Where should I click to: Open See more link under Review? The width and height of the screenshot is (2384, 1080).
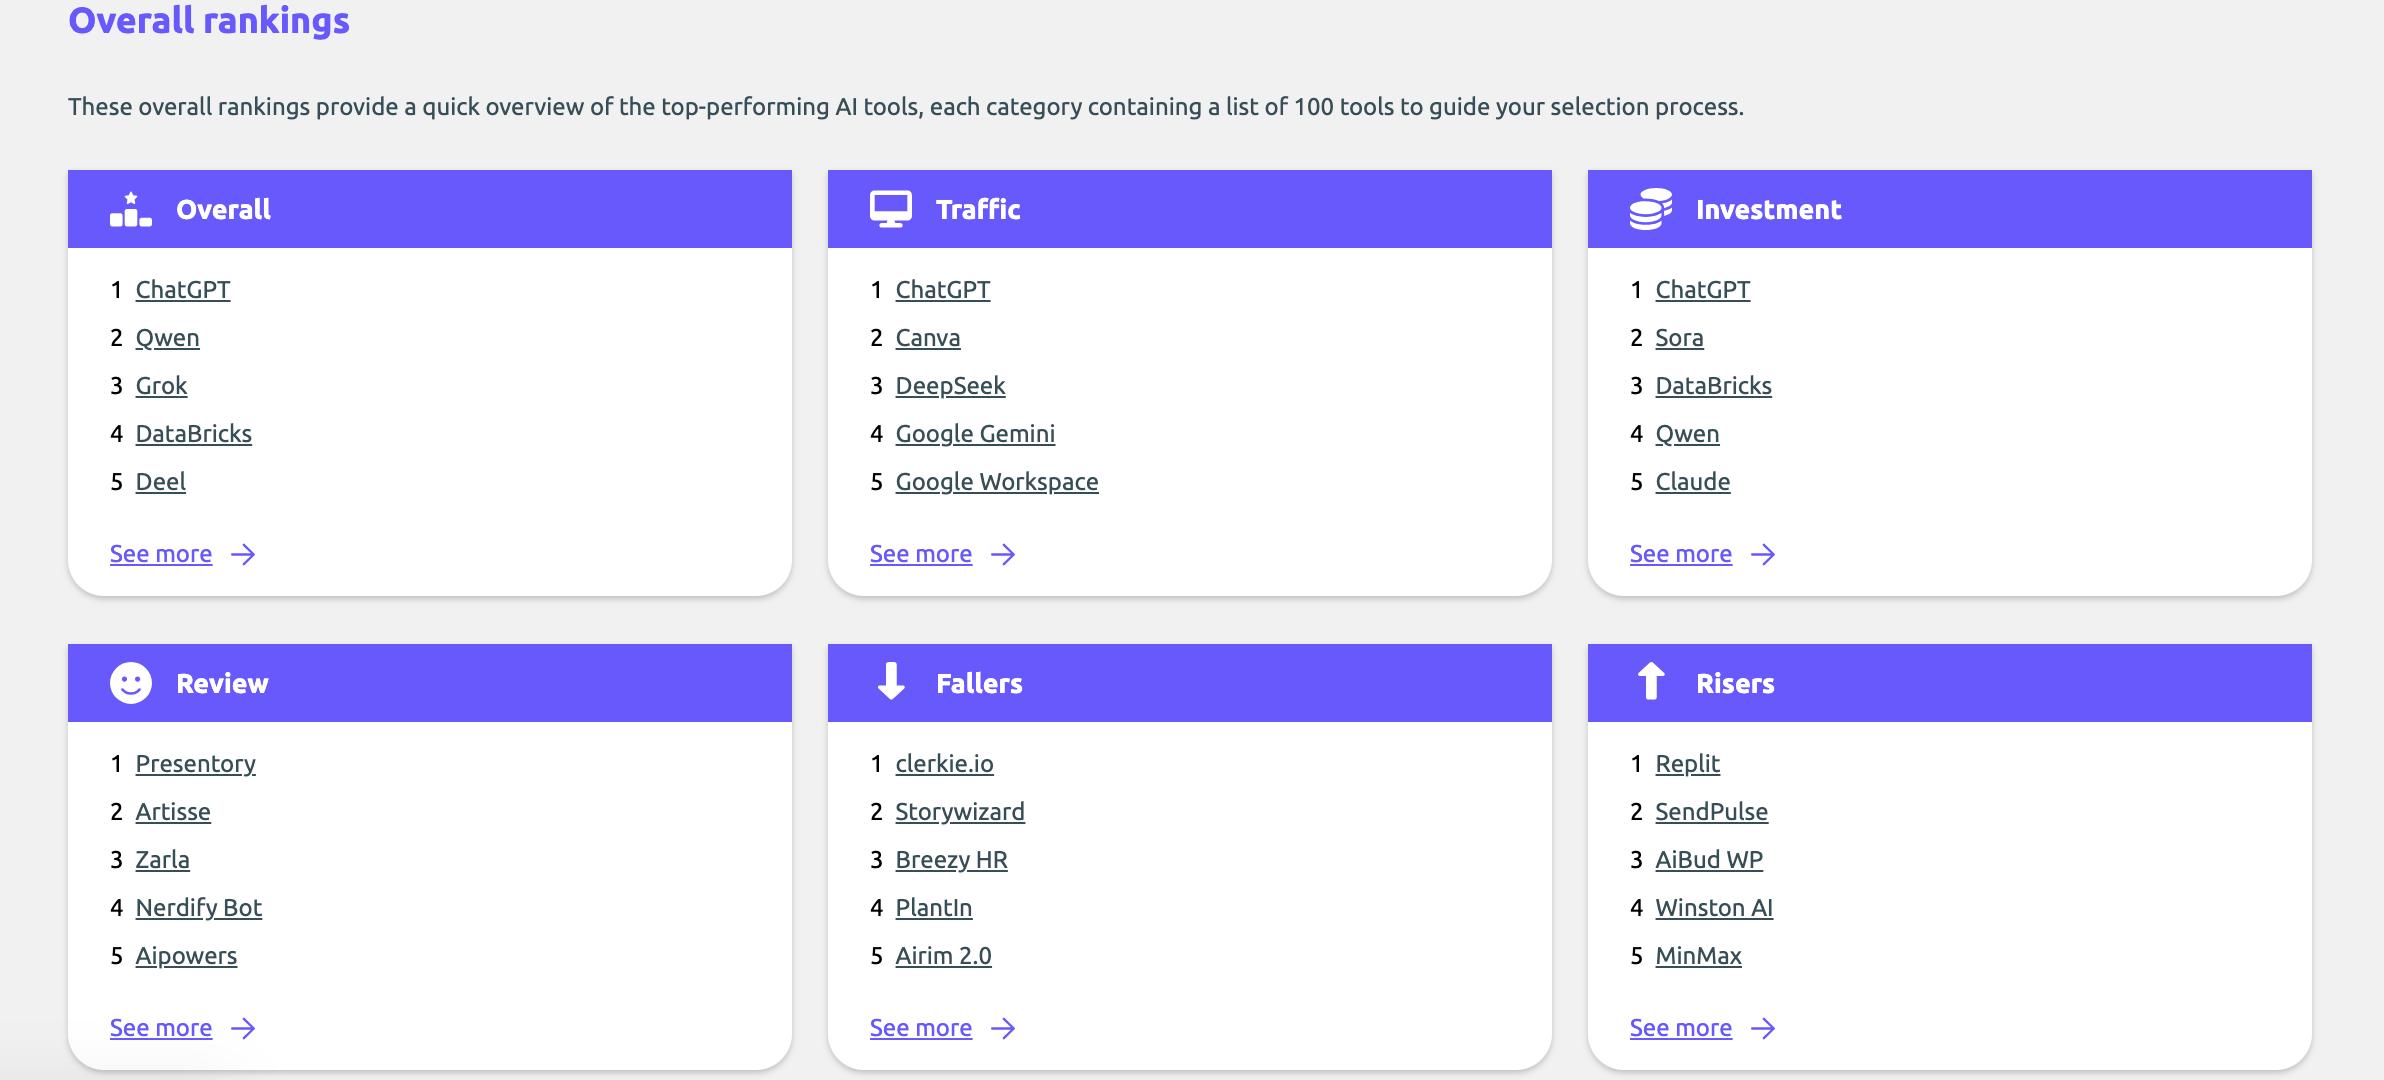161,1028
